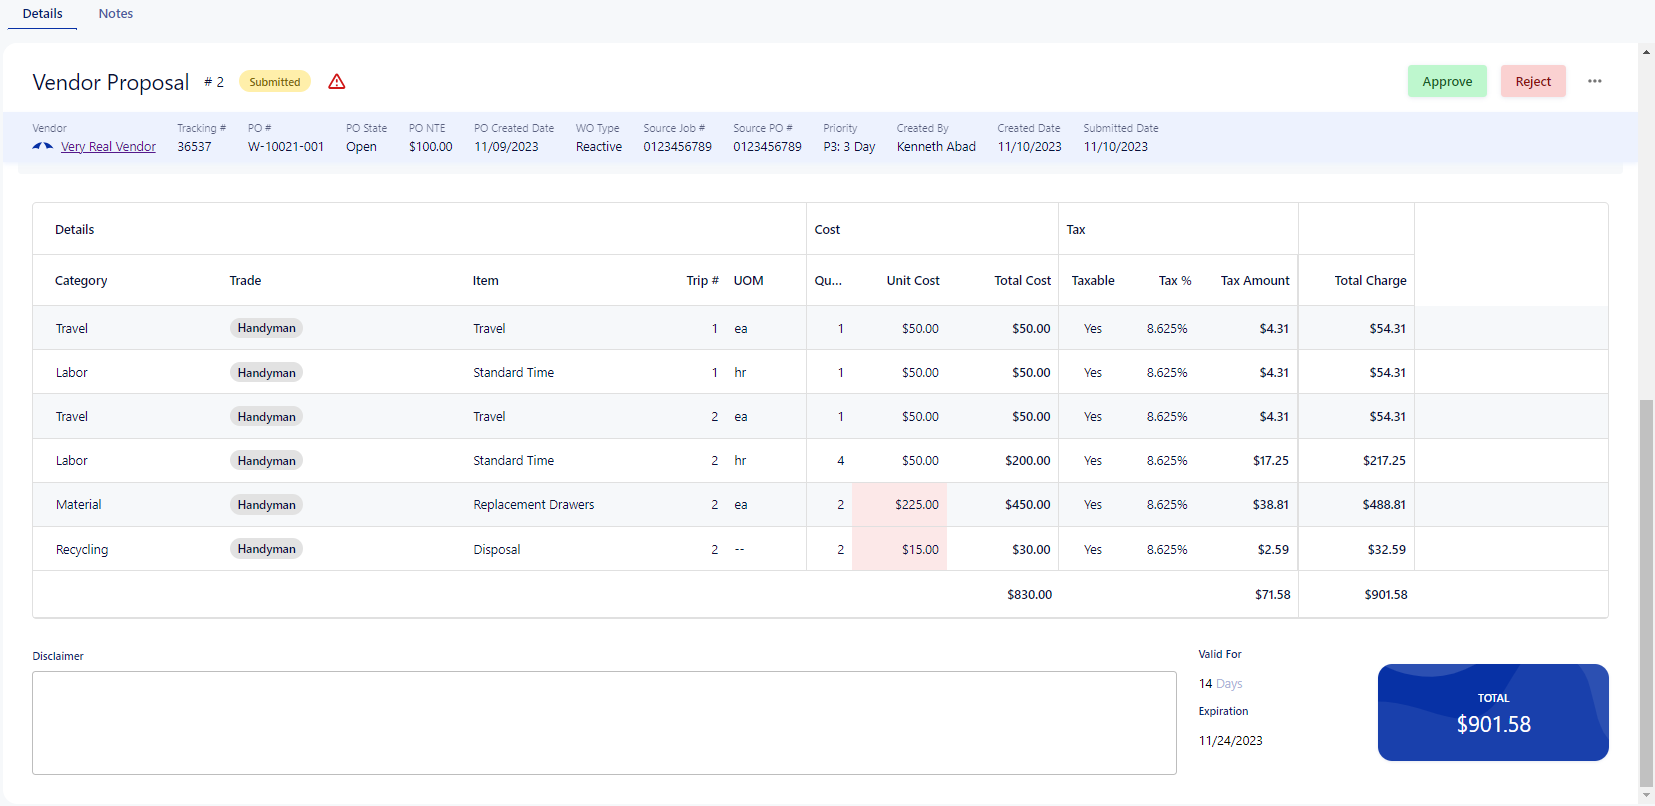Click the scrollbar down arrow
Viewport: 1655px width, 806px height.
(1646, 797)
